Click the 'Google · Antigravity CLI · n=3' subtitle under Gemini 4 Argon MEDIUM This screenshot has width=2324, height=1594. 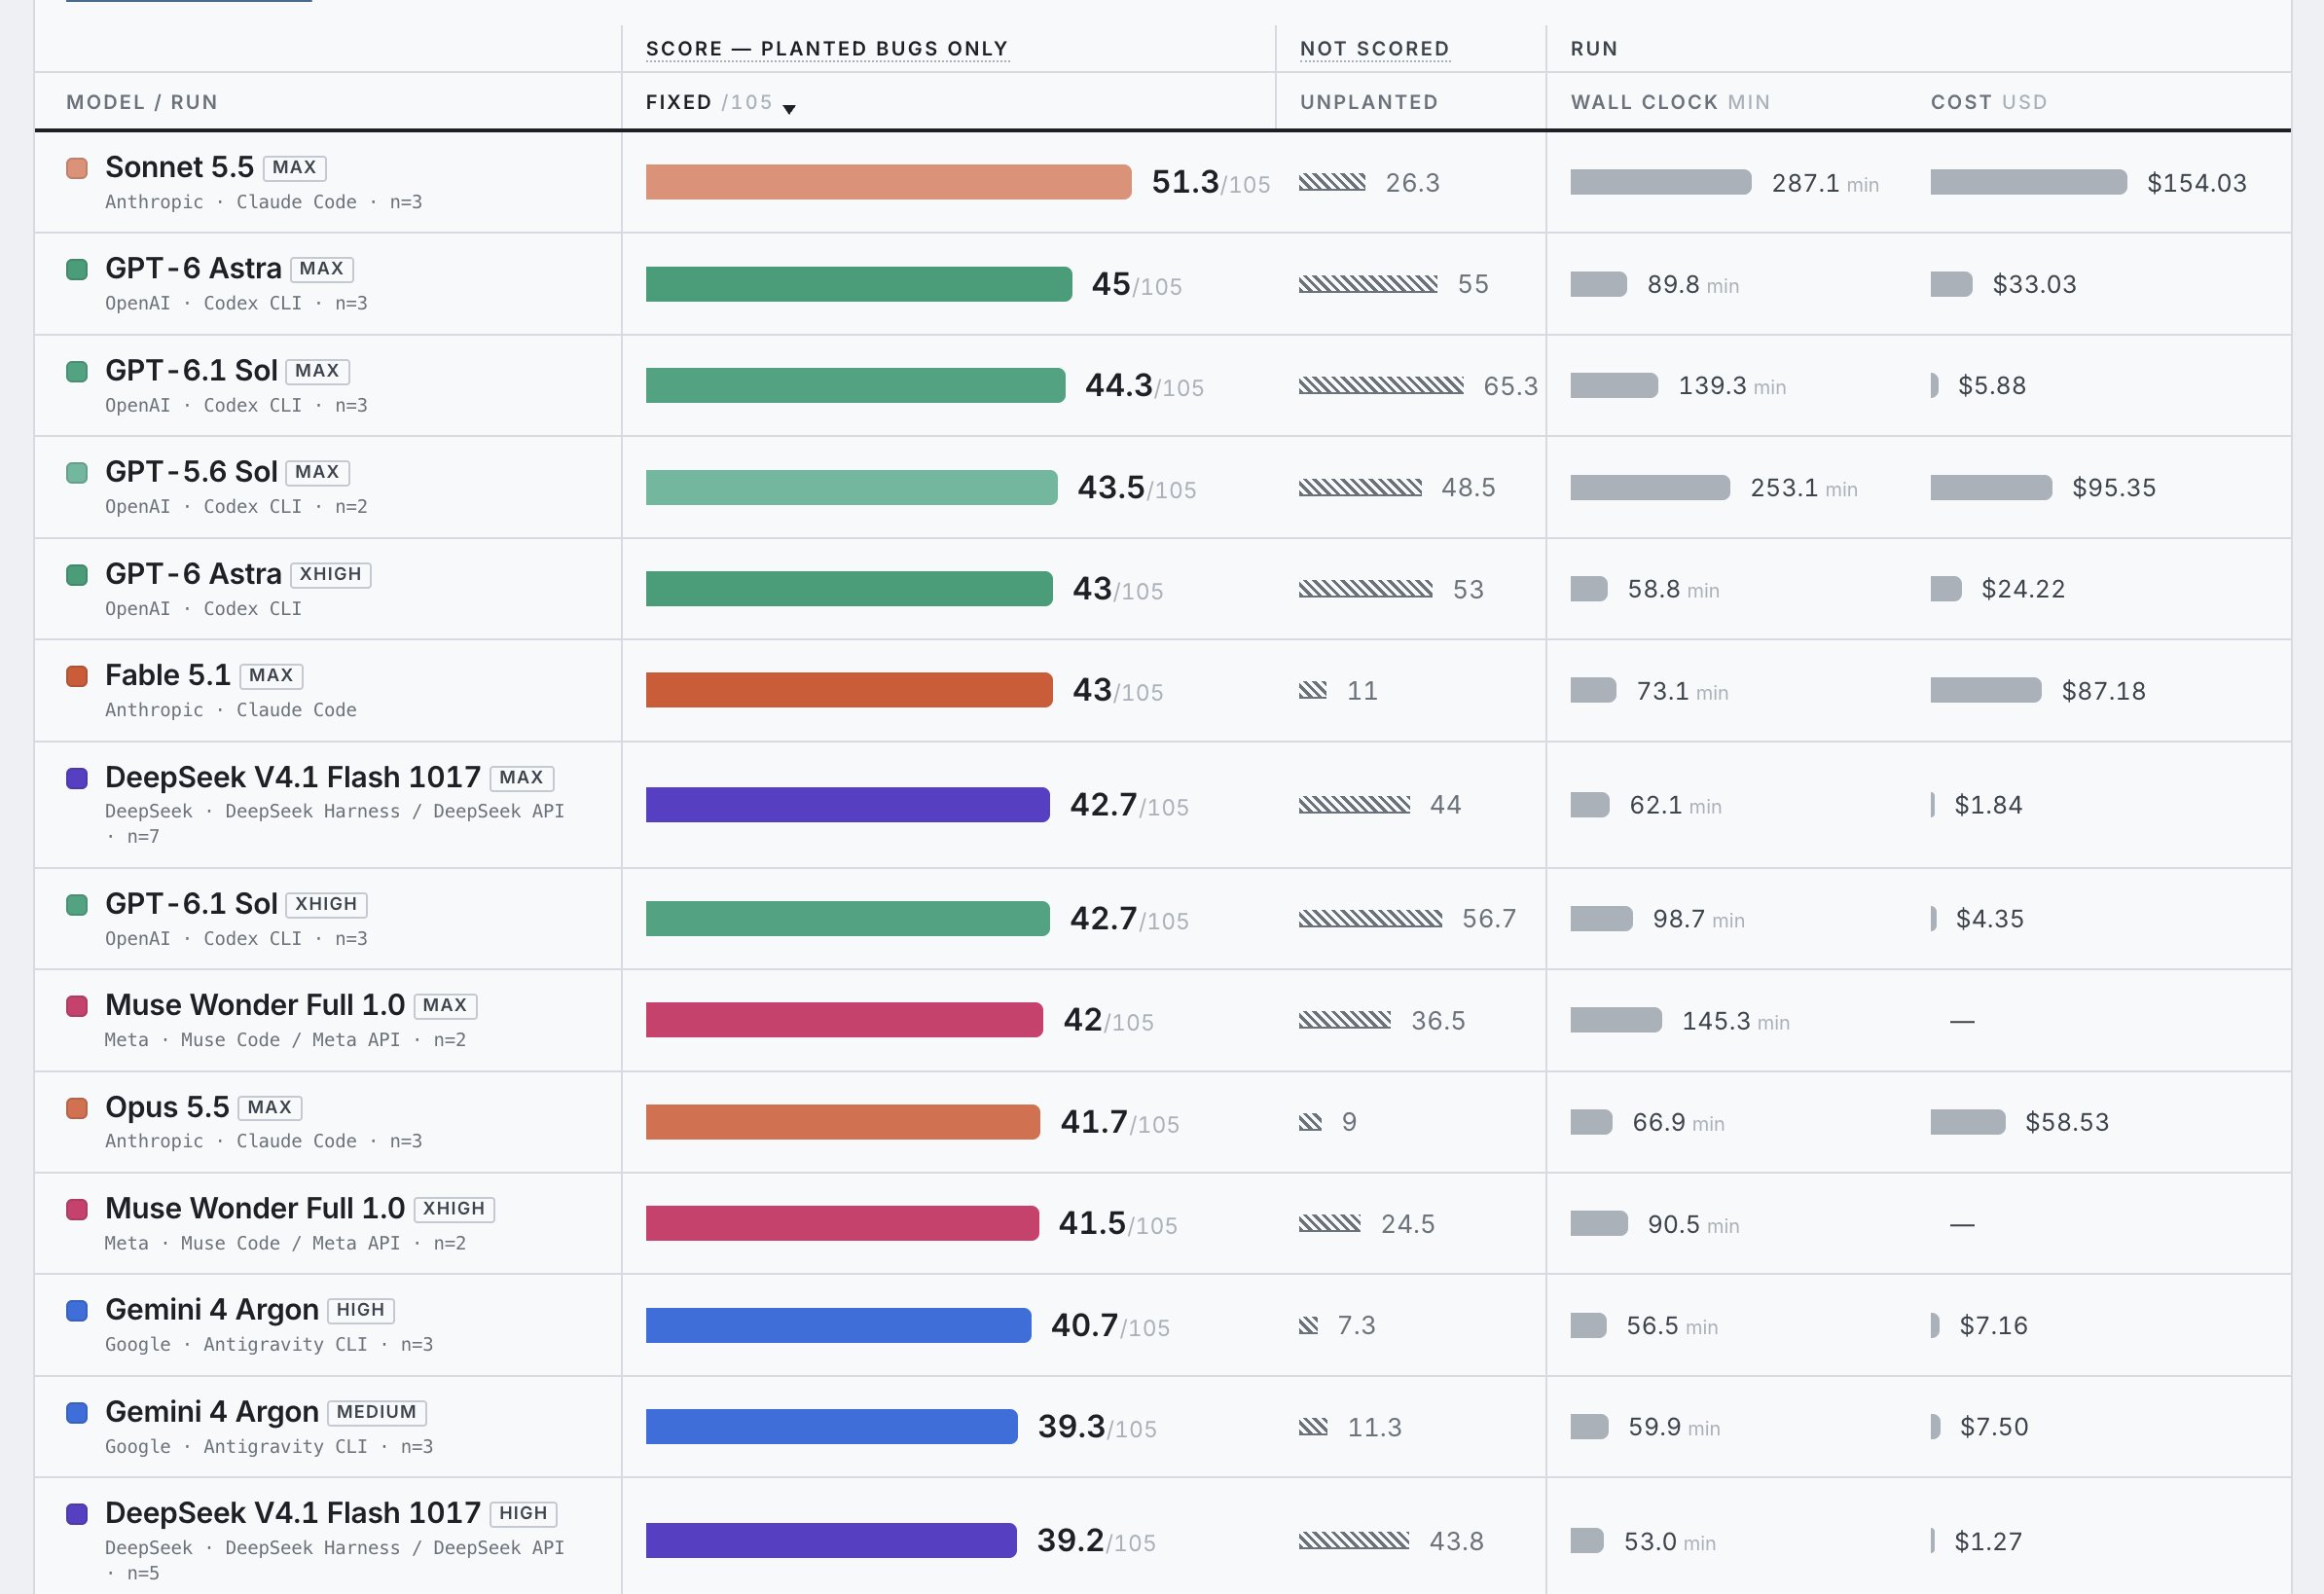[x=268, y=1447]
